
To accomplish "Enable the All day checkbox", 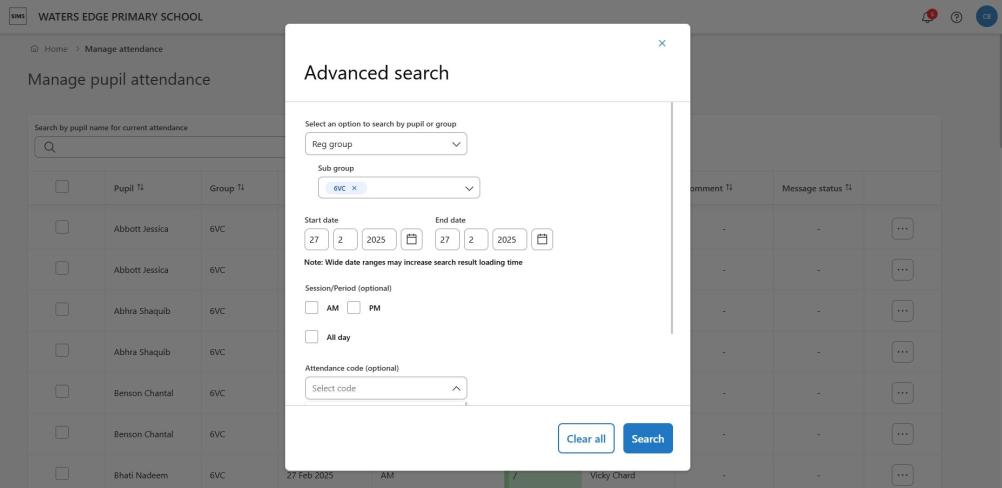I will [x=312, y=337].
